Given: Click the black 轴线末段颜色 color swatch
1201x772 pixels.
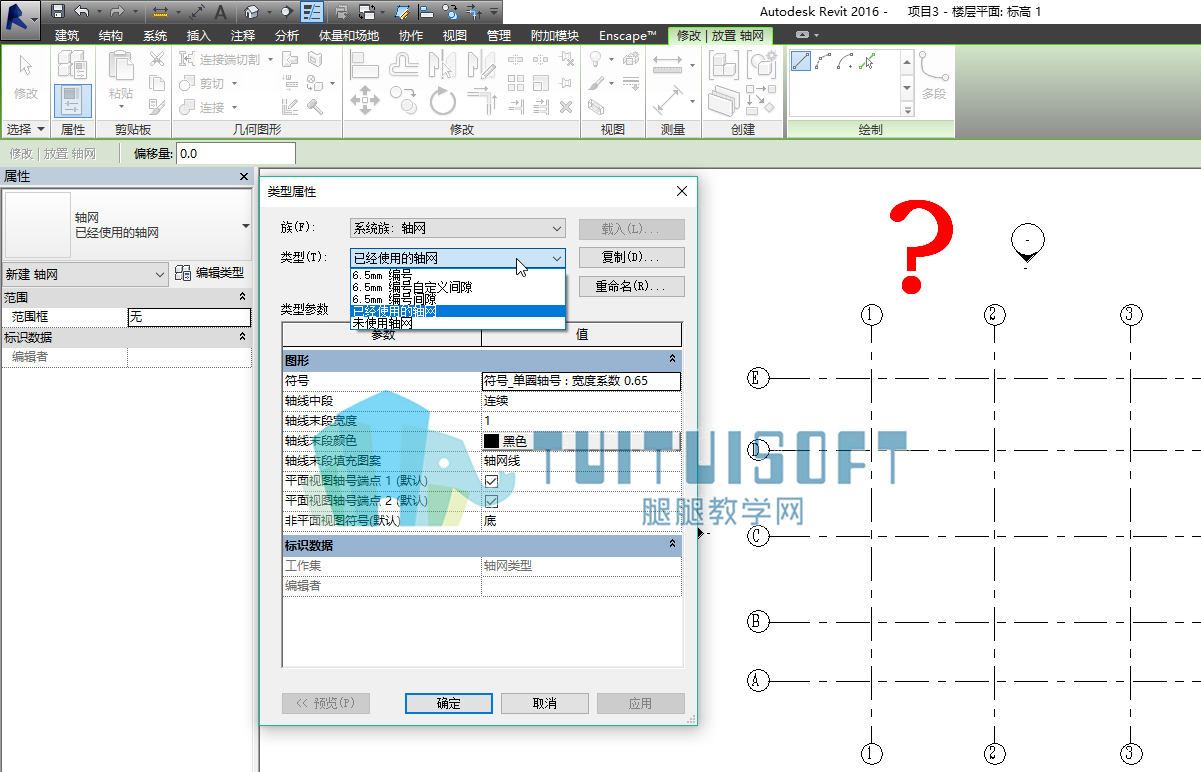Looking at the screenshot, I should click(491, 441).
